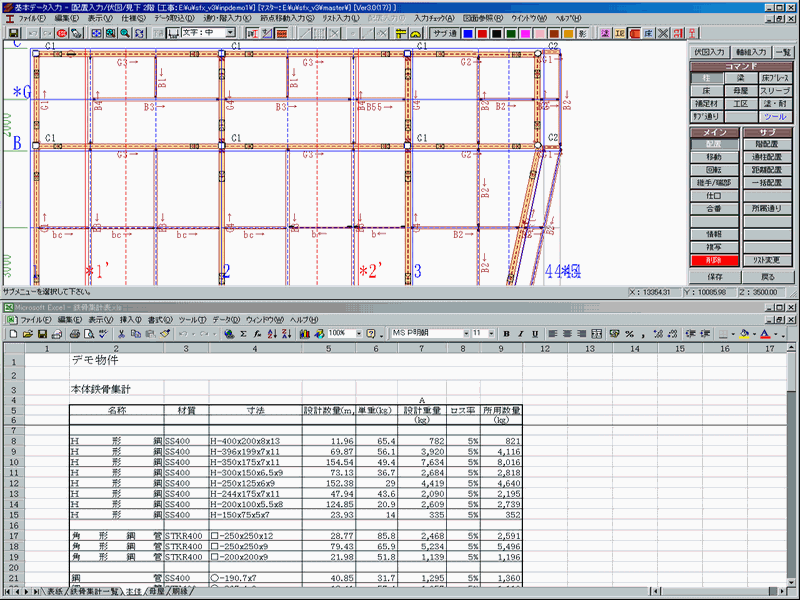Toggle the 柱 column command button
Screen dimensions: 800x600
coord(706,77)
